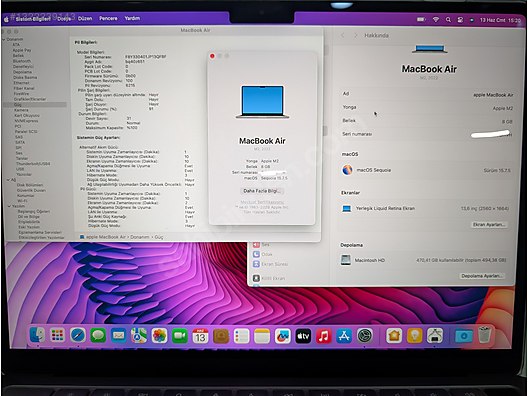
Task: Open Kilitli Ekran in settings sidebar
Action: click(x=269, y=278)
